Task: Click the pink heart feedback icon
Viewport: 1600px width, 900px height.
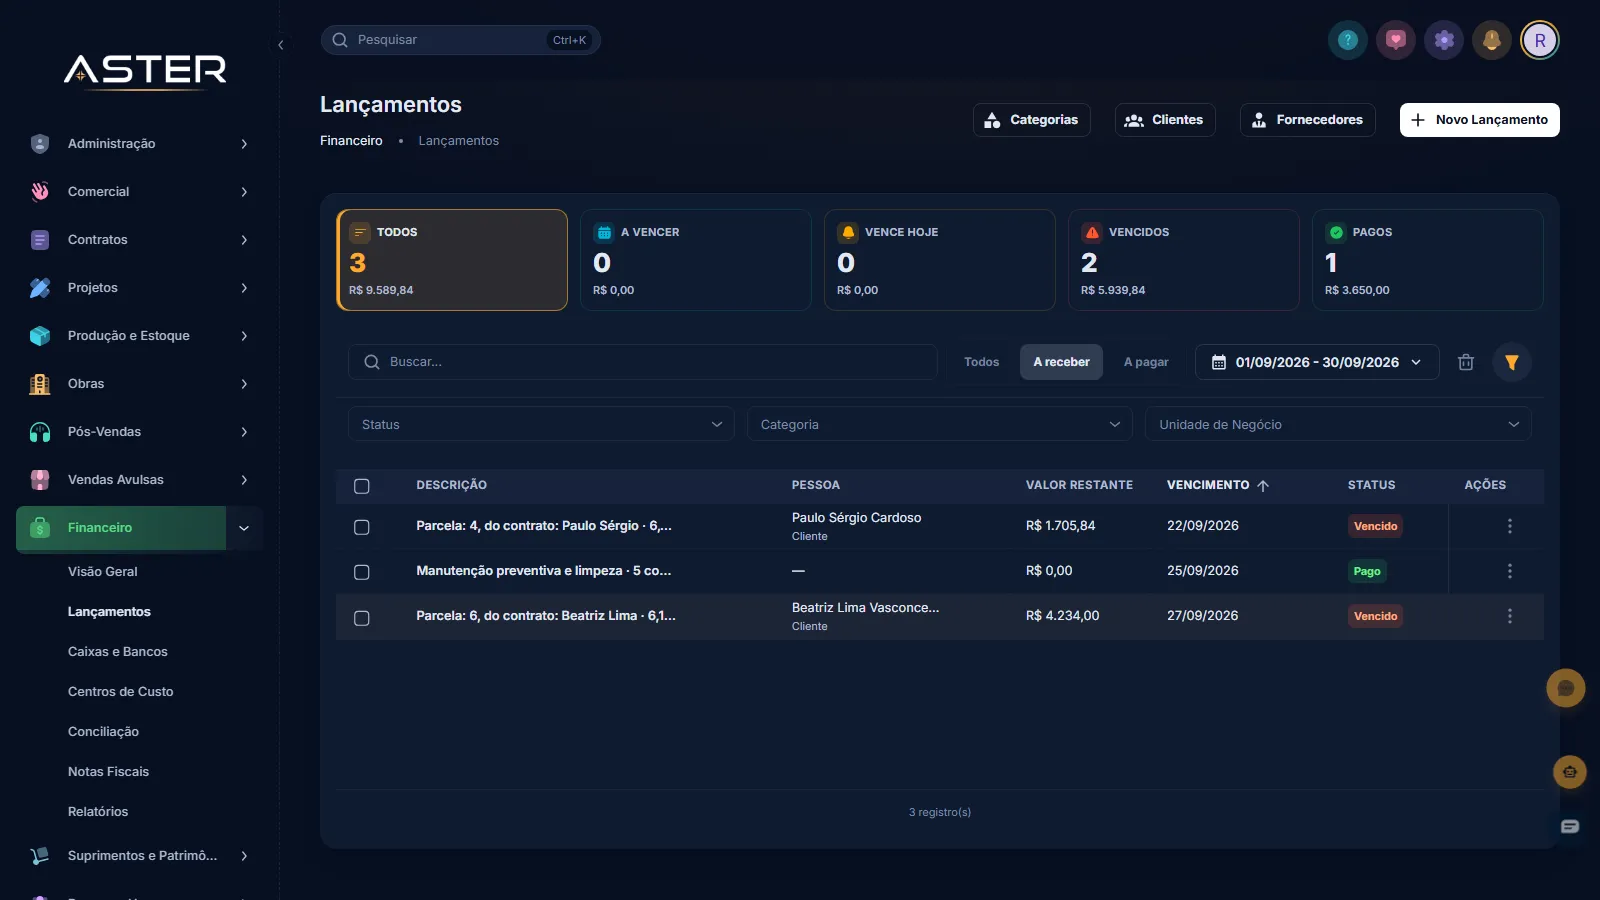Action: [1396, 40]
